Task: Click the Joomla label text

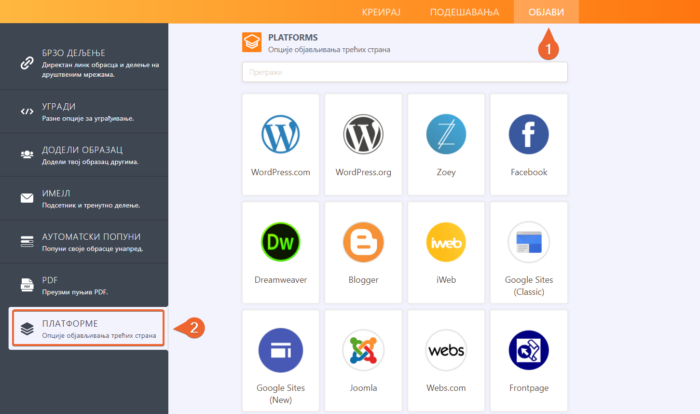Action: click(363, 388)
